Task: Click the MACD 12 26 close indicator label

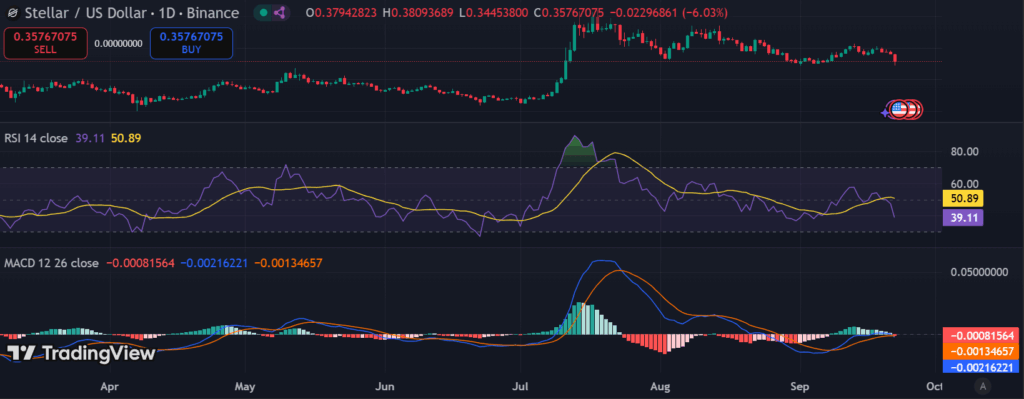Action: point(51,263)
